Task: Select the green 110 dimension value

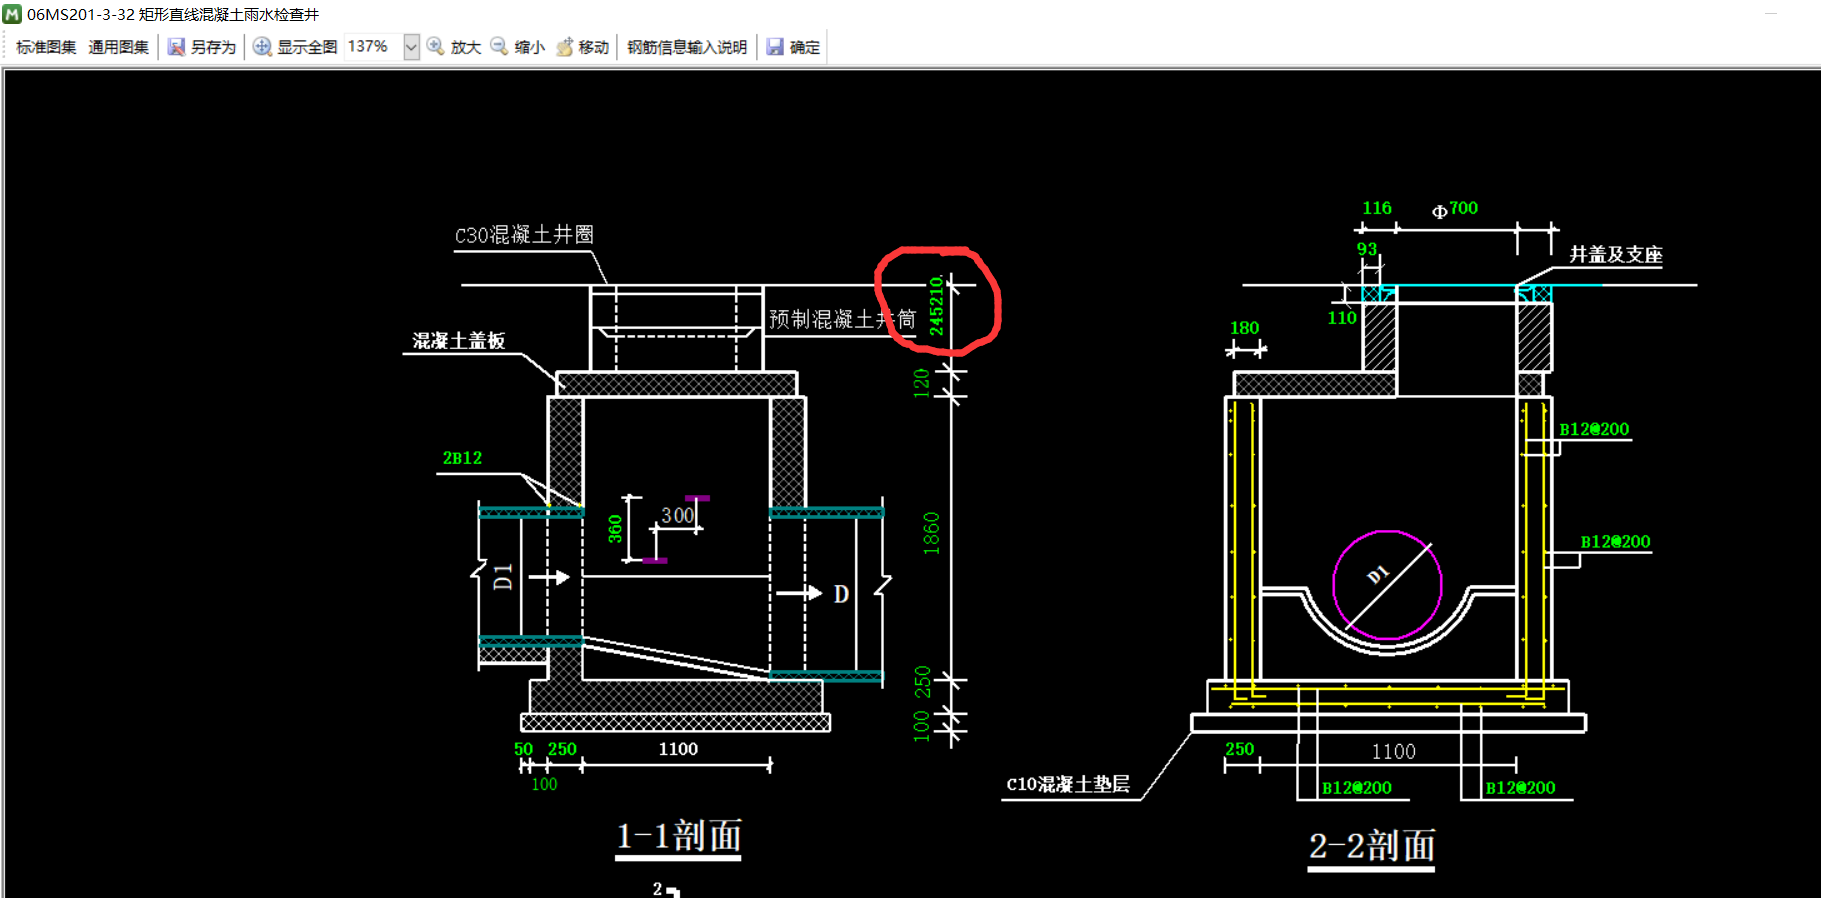Action: pyautogui.click(x=1342, y=318)
